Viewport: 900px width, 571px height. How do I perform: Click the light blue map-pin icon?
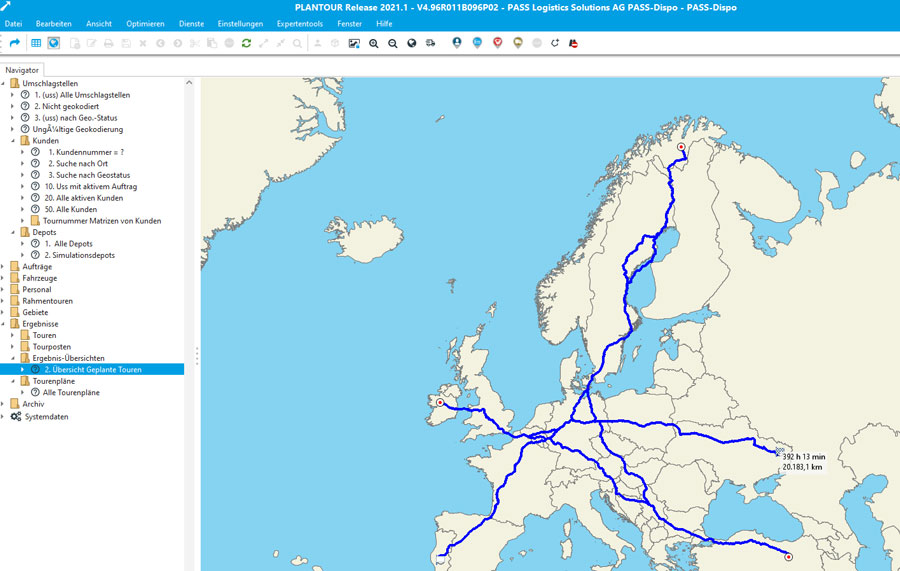pos(477,43)
